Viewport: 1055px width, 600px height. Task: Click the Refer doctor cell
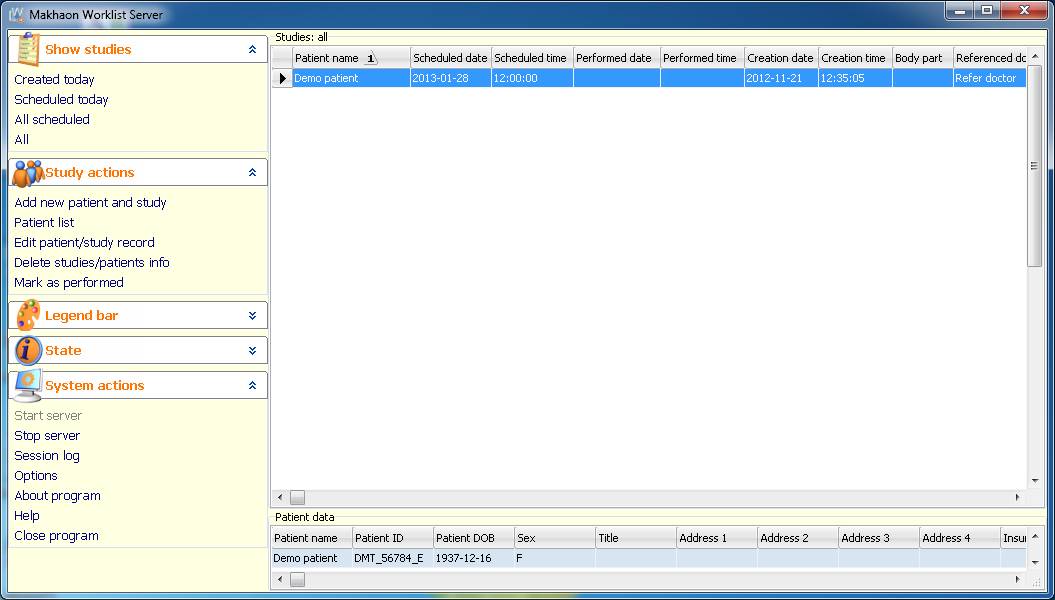pyautogui.click(x=990, y=78)
